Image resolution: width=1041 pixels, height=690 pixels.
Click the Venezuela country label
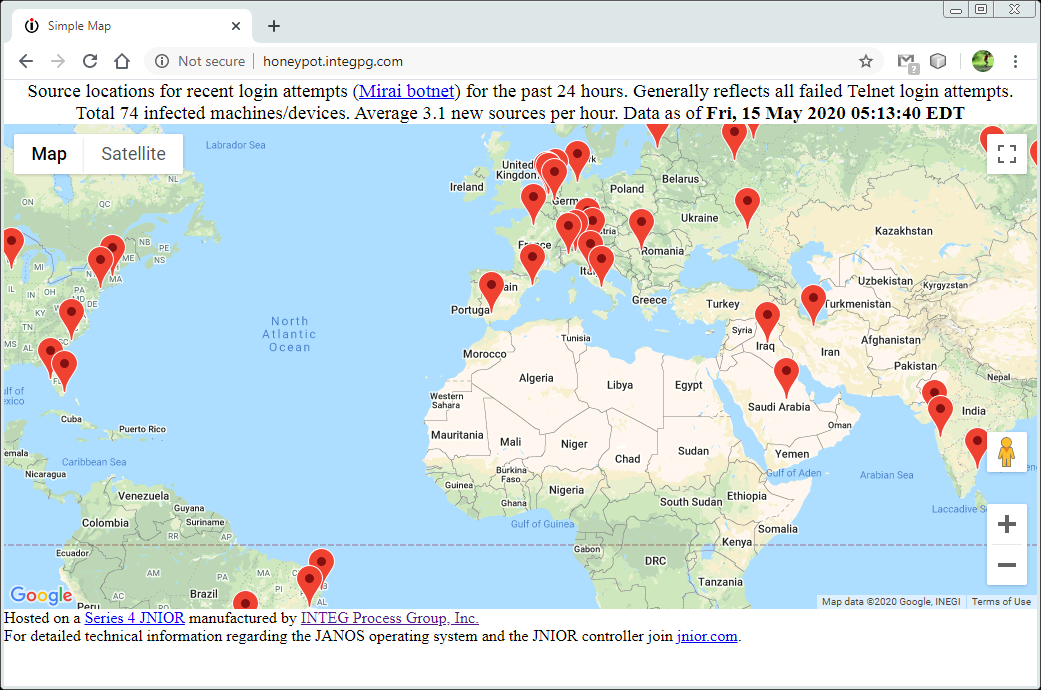[x=143, y=496]
